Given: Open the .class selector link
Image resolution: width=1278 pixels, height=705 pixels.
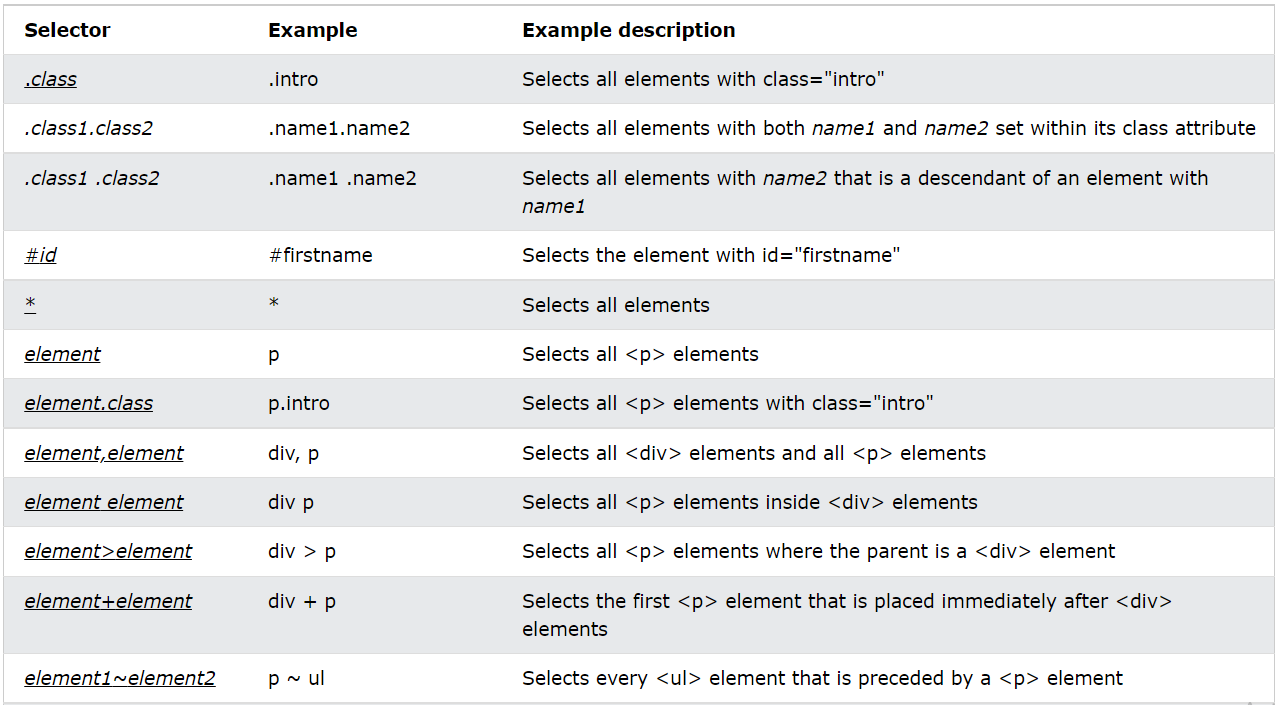Looking at the screenshot, I should pos(50,79).
